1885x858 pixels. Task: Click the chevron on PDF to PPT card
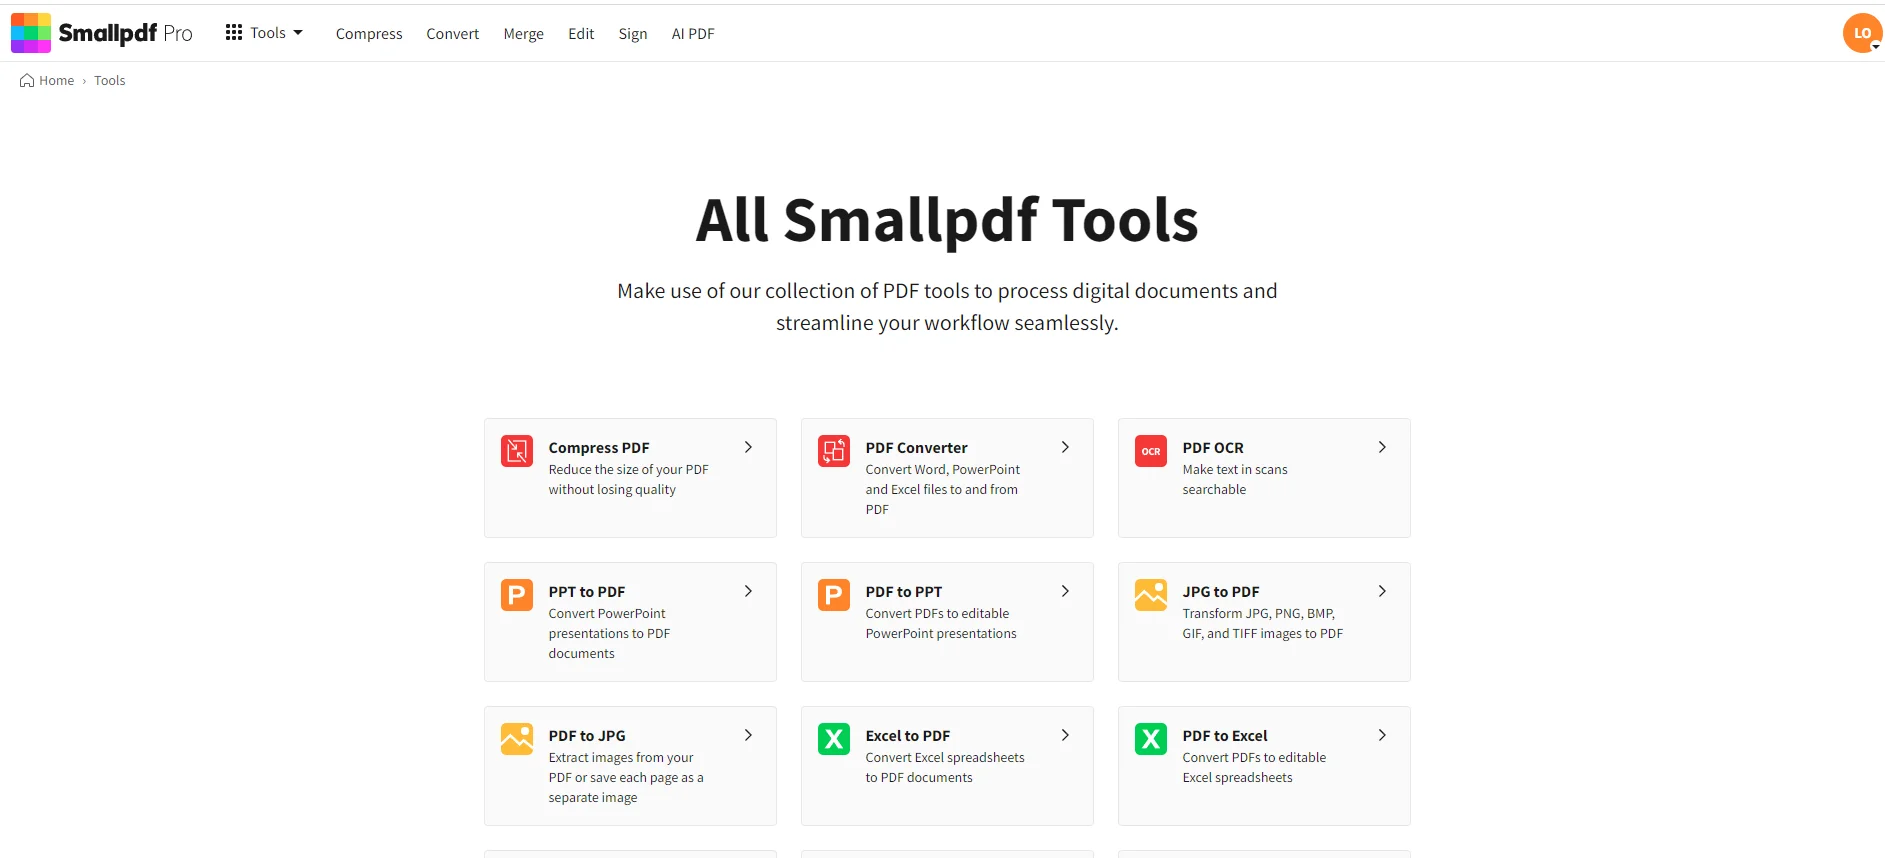pyautogui.click(x=1065, y=591)
